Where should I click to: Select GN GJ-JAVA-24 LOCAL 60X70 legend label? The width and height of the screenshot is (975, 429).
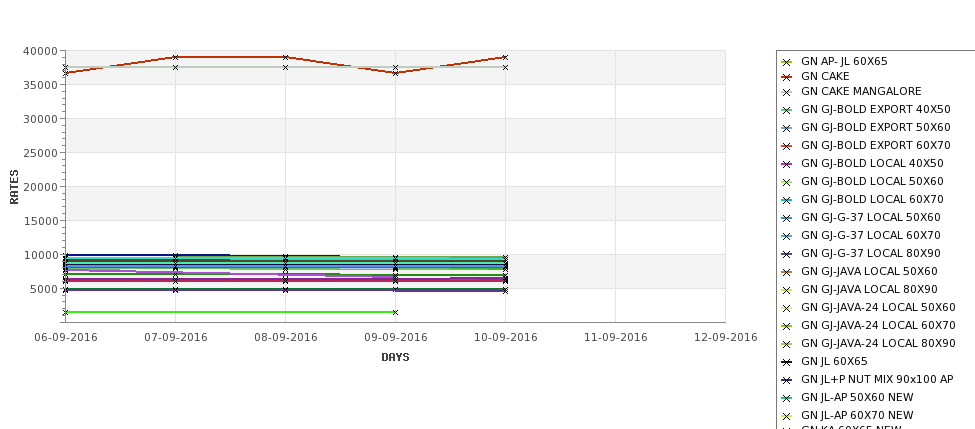pyautogui.click(x=878, y=326)
